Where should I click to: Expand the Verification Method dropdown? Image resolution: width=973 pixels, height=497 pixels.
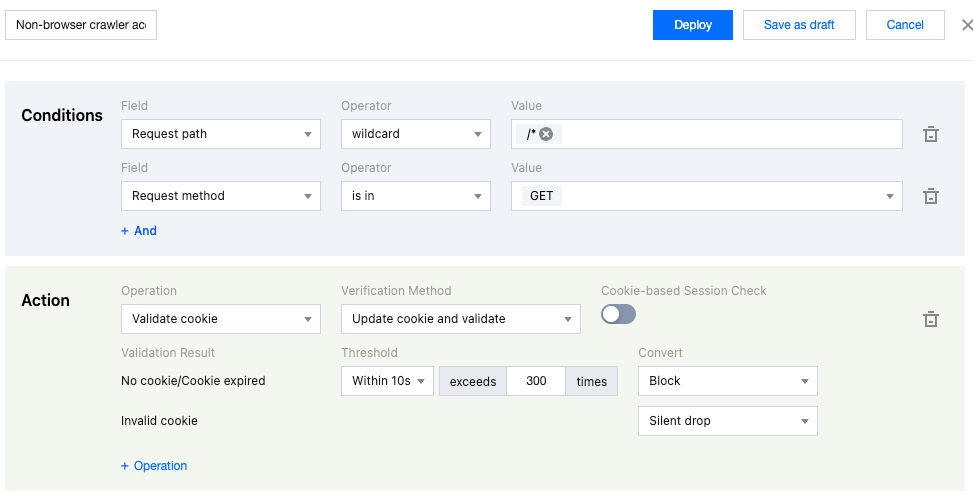coord(460,319)
